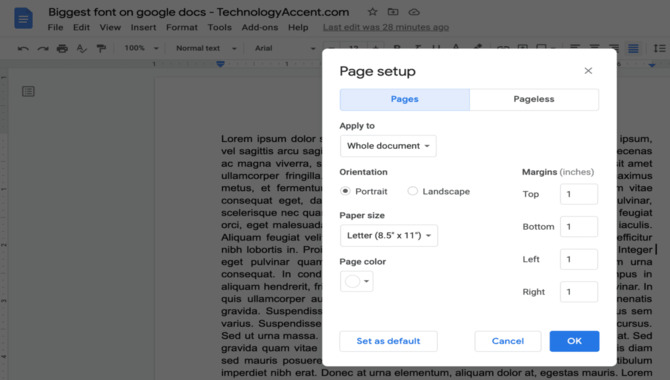This screenshot has height=380, width=670.
Task: Open the File menu
Action: [x=55, y=27]
